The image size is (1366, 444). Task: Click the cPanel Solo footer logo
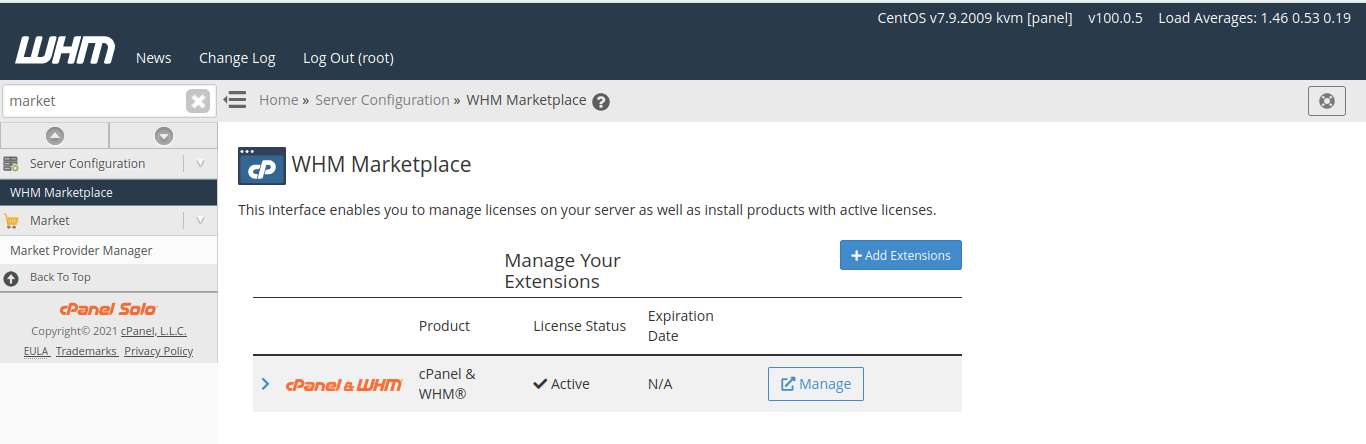tap(108, 309)
